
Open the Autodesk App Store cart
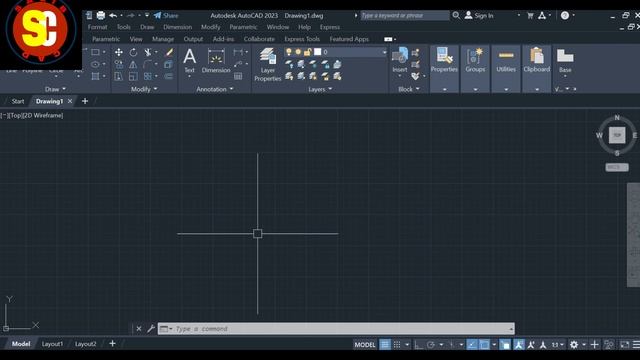pyautogui.click(x=530, y=16)
